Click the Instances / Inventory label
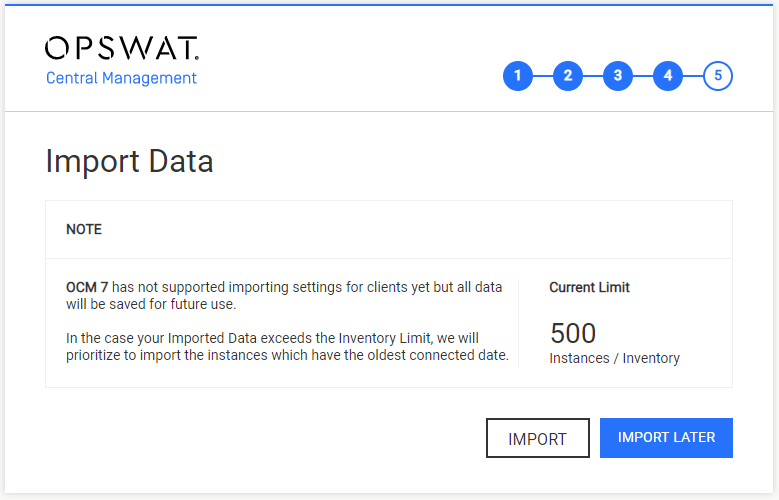Screen dimensions: 779x500 point(615,358)
